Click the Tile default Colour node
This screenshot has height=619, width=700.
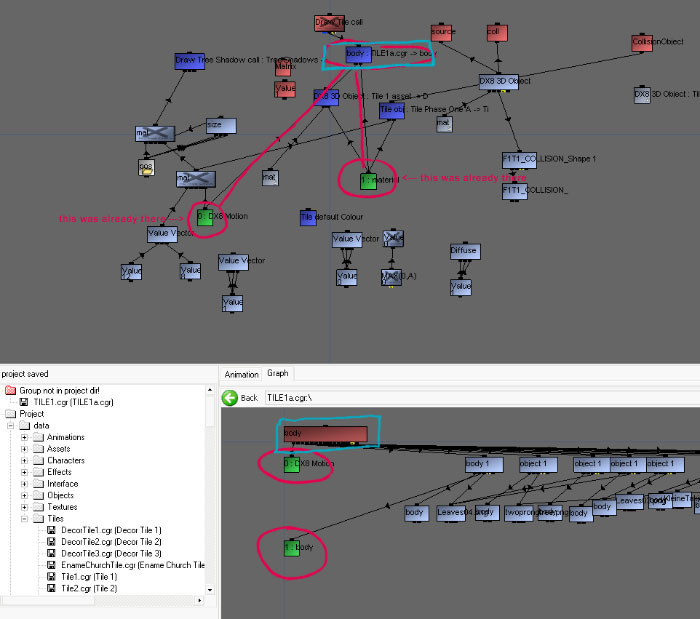tap(307, 217)
